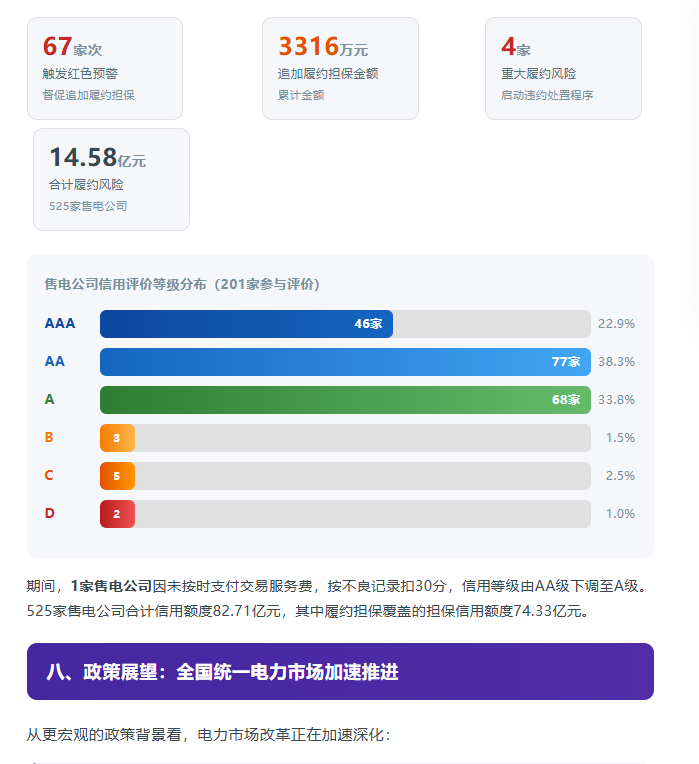Click the credit rating chart title
This screenshot has width=699, height=764.
point(182,284)
